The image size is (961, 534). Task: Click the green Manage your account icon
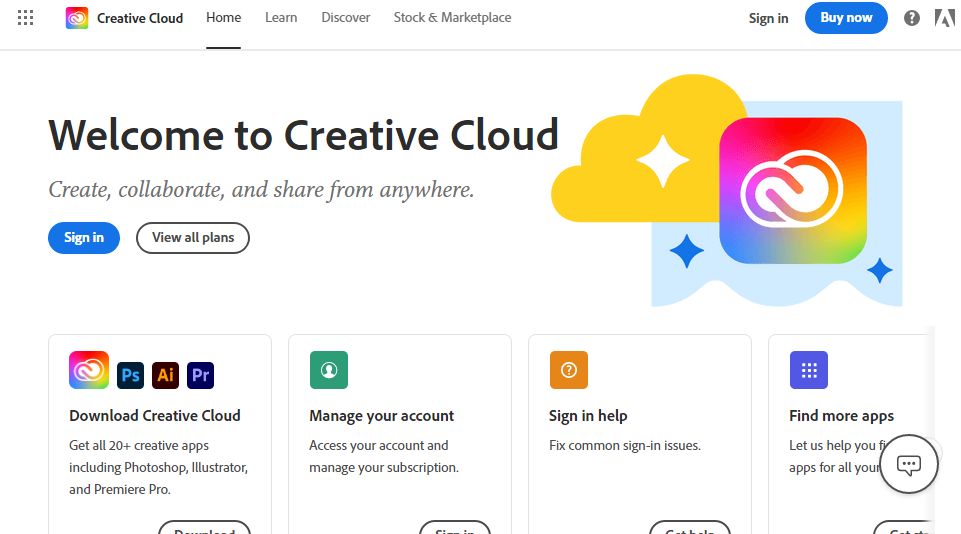pyautogui.click(x=329, y=370)
